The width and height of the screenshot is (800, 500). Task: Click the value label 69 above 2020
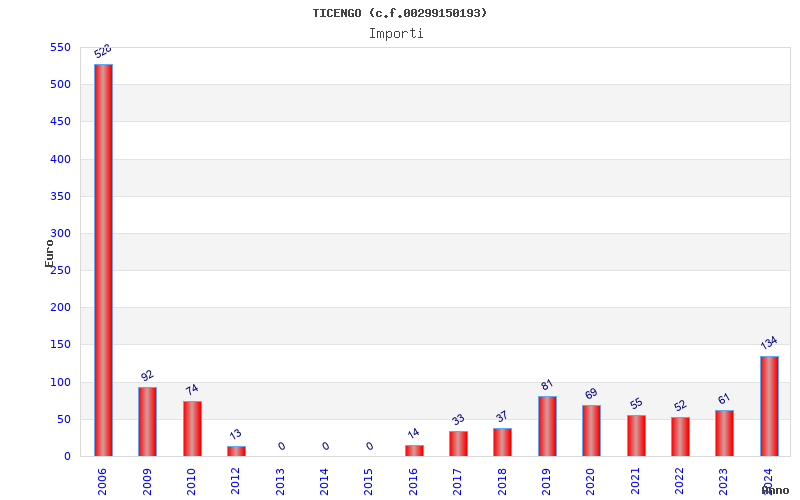[x=591, y=394]
